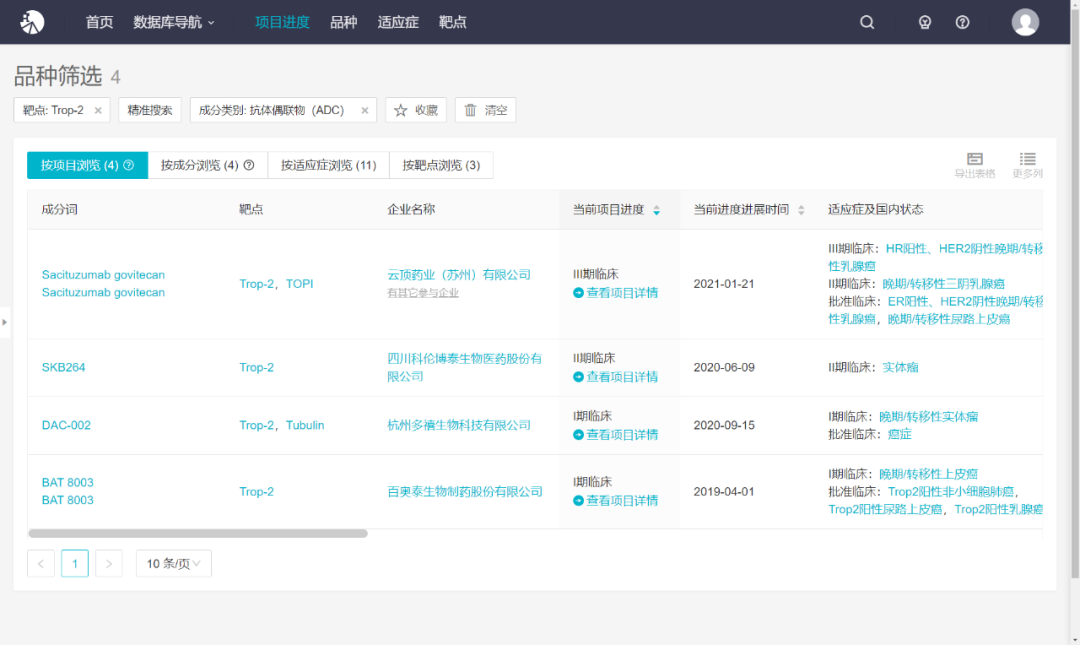Open the 10 条/页 page size dropdown
Image resolution: width=1080 pixels, height=645 pixels.
174,564
